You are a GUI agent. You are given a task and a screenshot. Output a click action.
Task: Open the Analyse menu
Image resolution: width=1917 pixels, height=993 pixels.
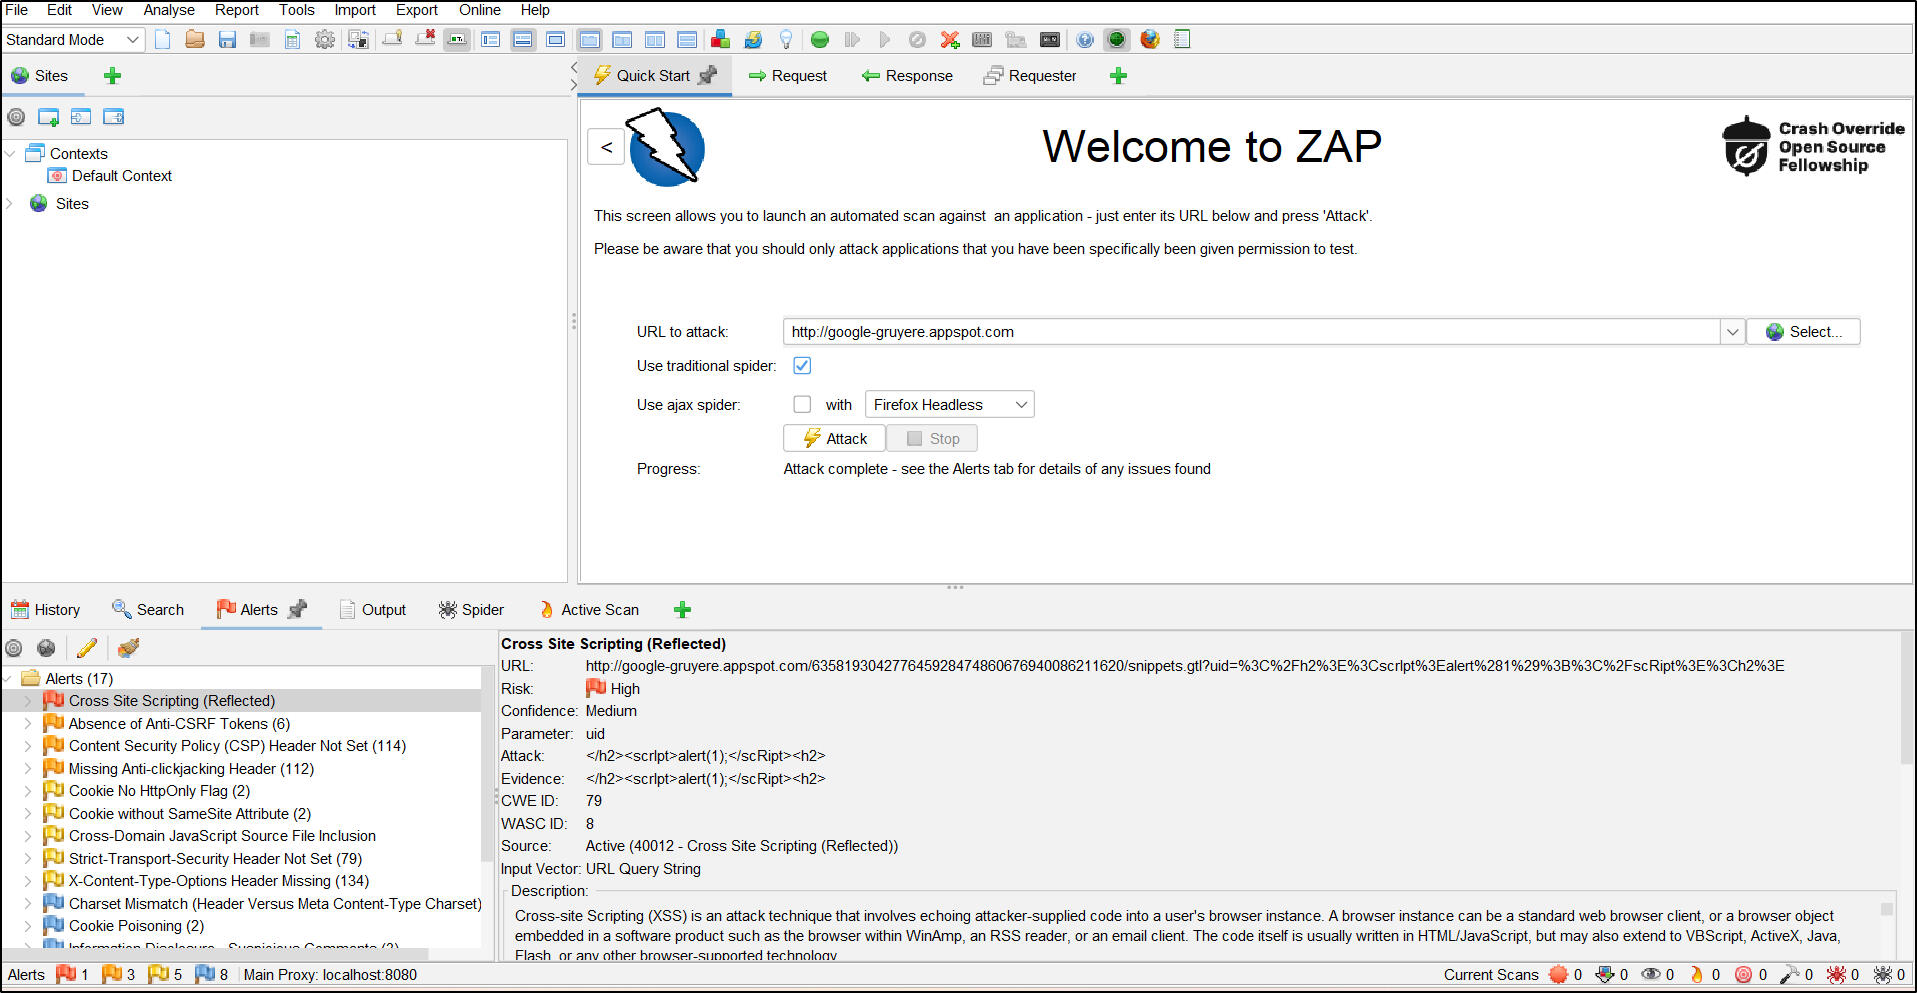[x=169, y=10]
